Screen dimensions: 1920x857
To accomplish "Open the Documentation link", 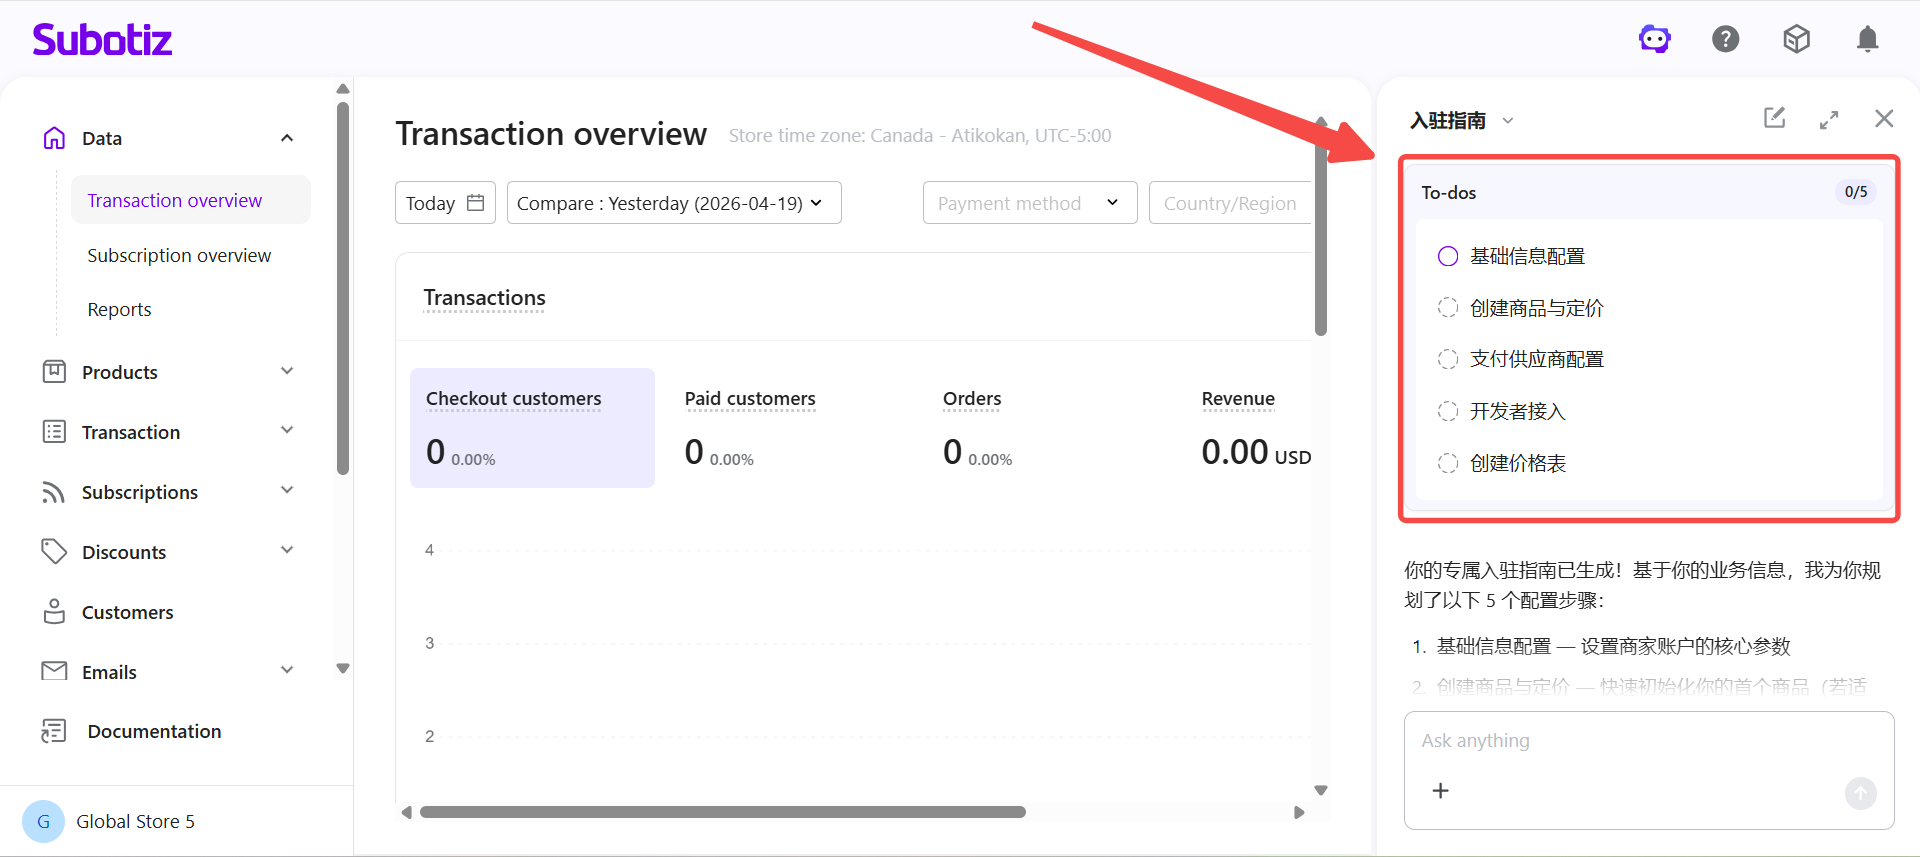I will click(154, 731).
